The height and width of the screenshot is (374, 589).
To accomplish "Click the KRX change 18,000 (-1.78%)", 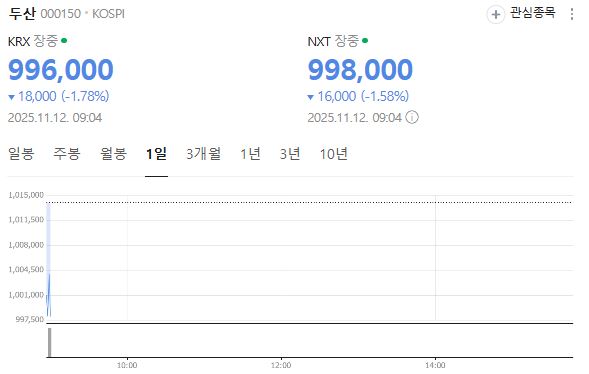I will click(59, 97).
